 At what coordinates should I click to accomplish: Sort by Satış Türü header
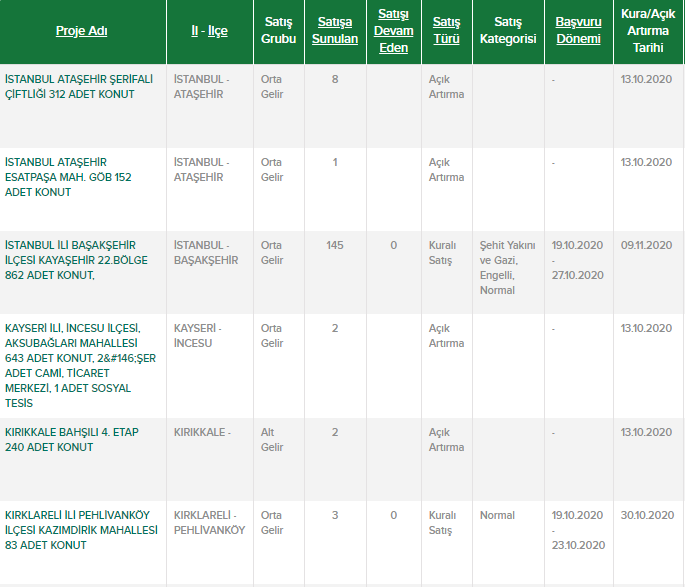coord(446,31)
